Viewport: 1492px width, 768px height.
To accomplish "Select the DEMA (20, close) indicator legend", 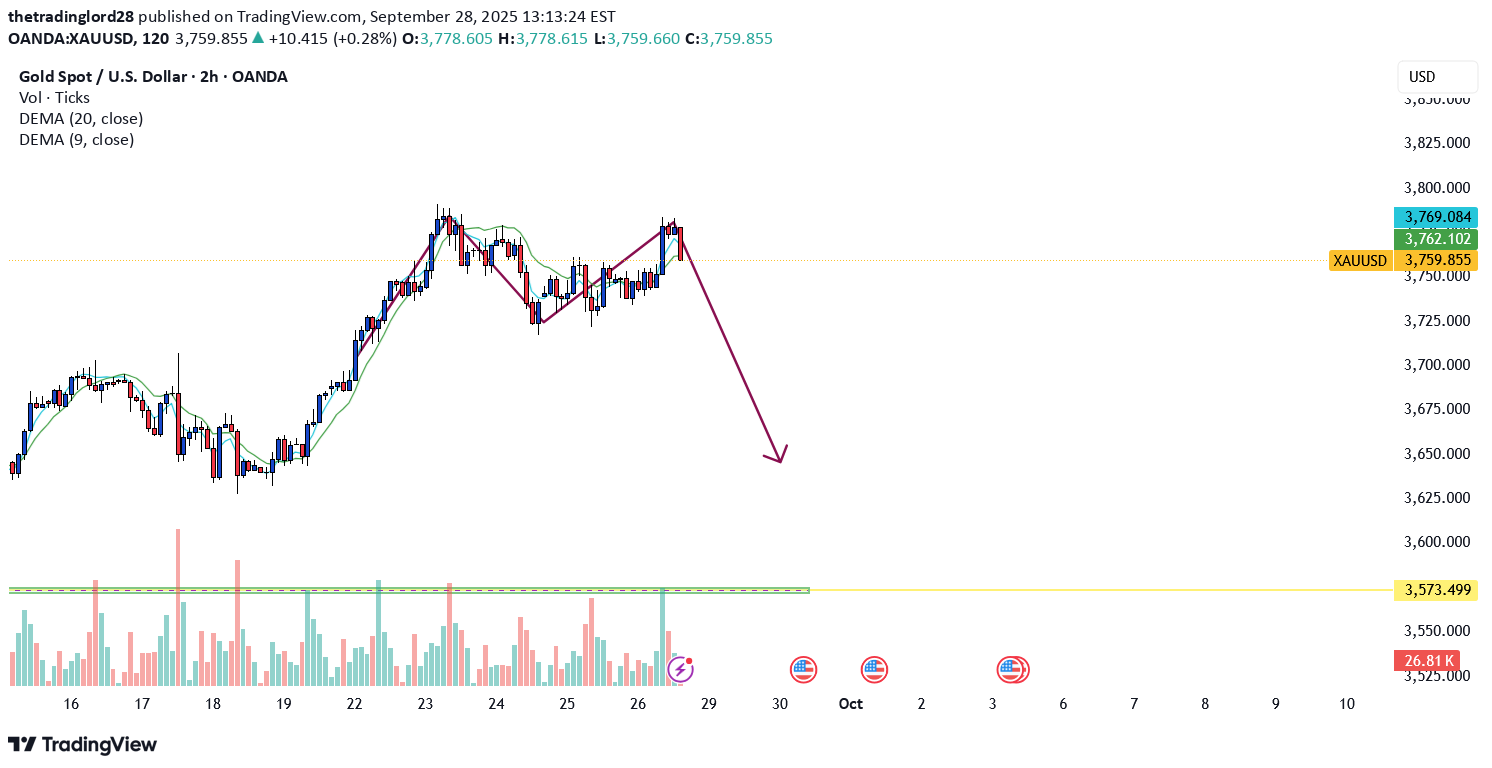I will (x=81, y=119).
